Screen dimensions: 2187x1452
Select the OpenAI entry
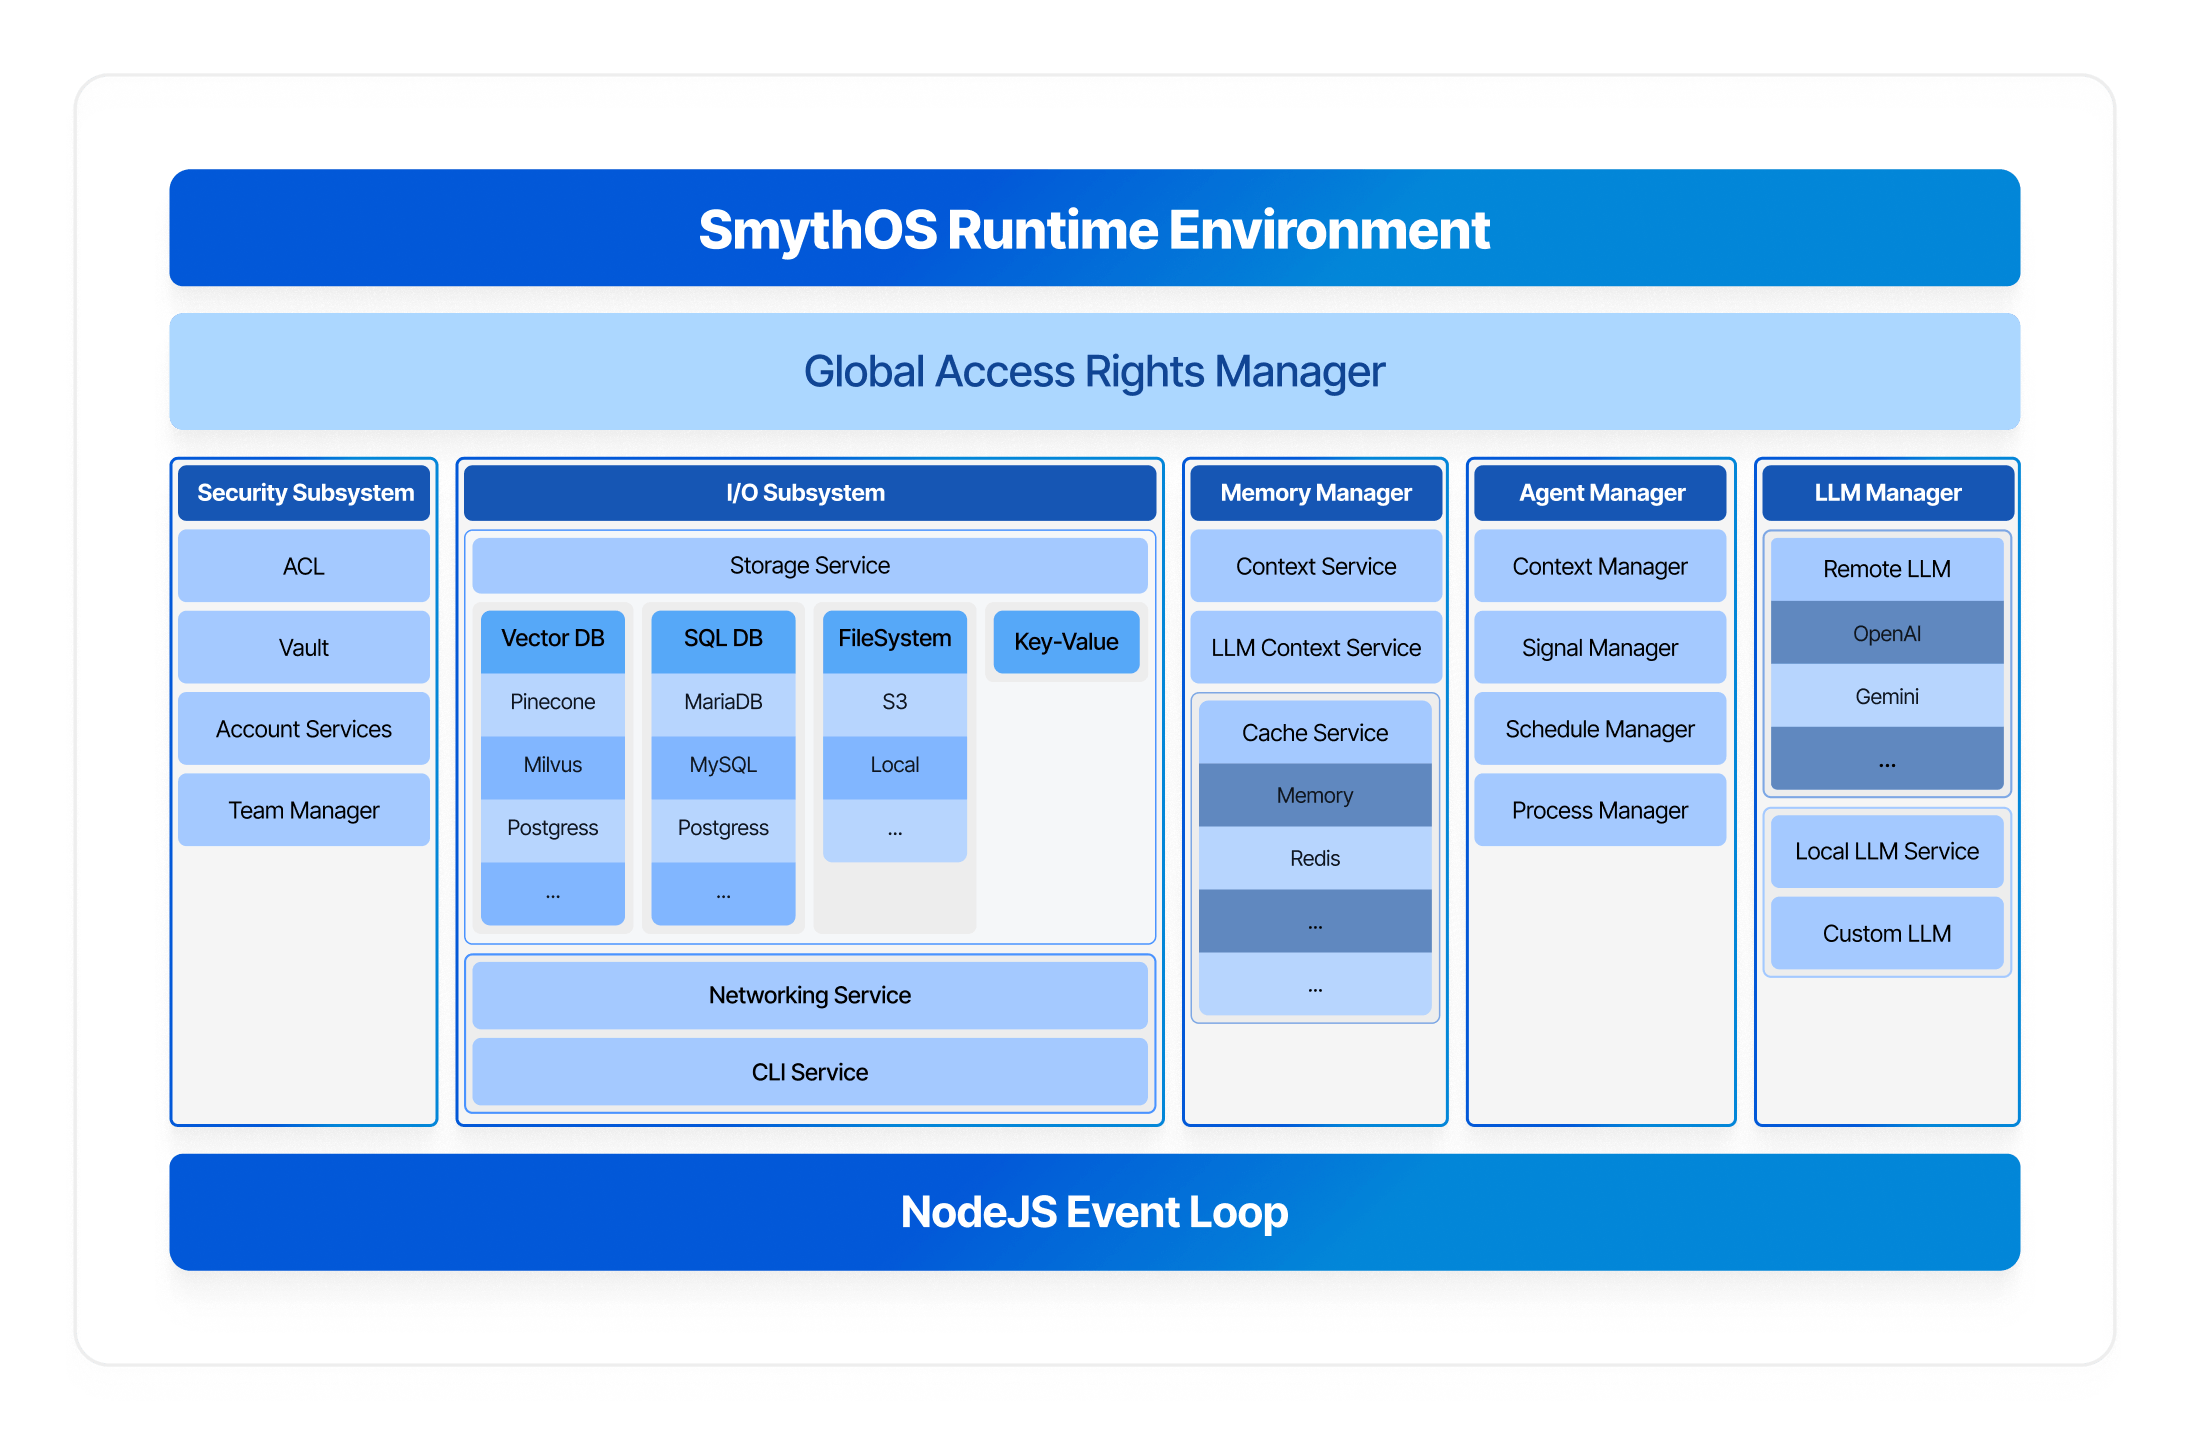pyautogui.click(x=1887, y=633)
